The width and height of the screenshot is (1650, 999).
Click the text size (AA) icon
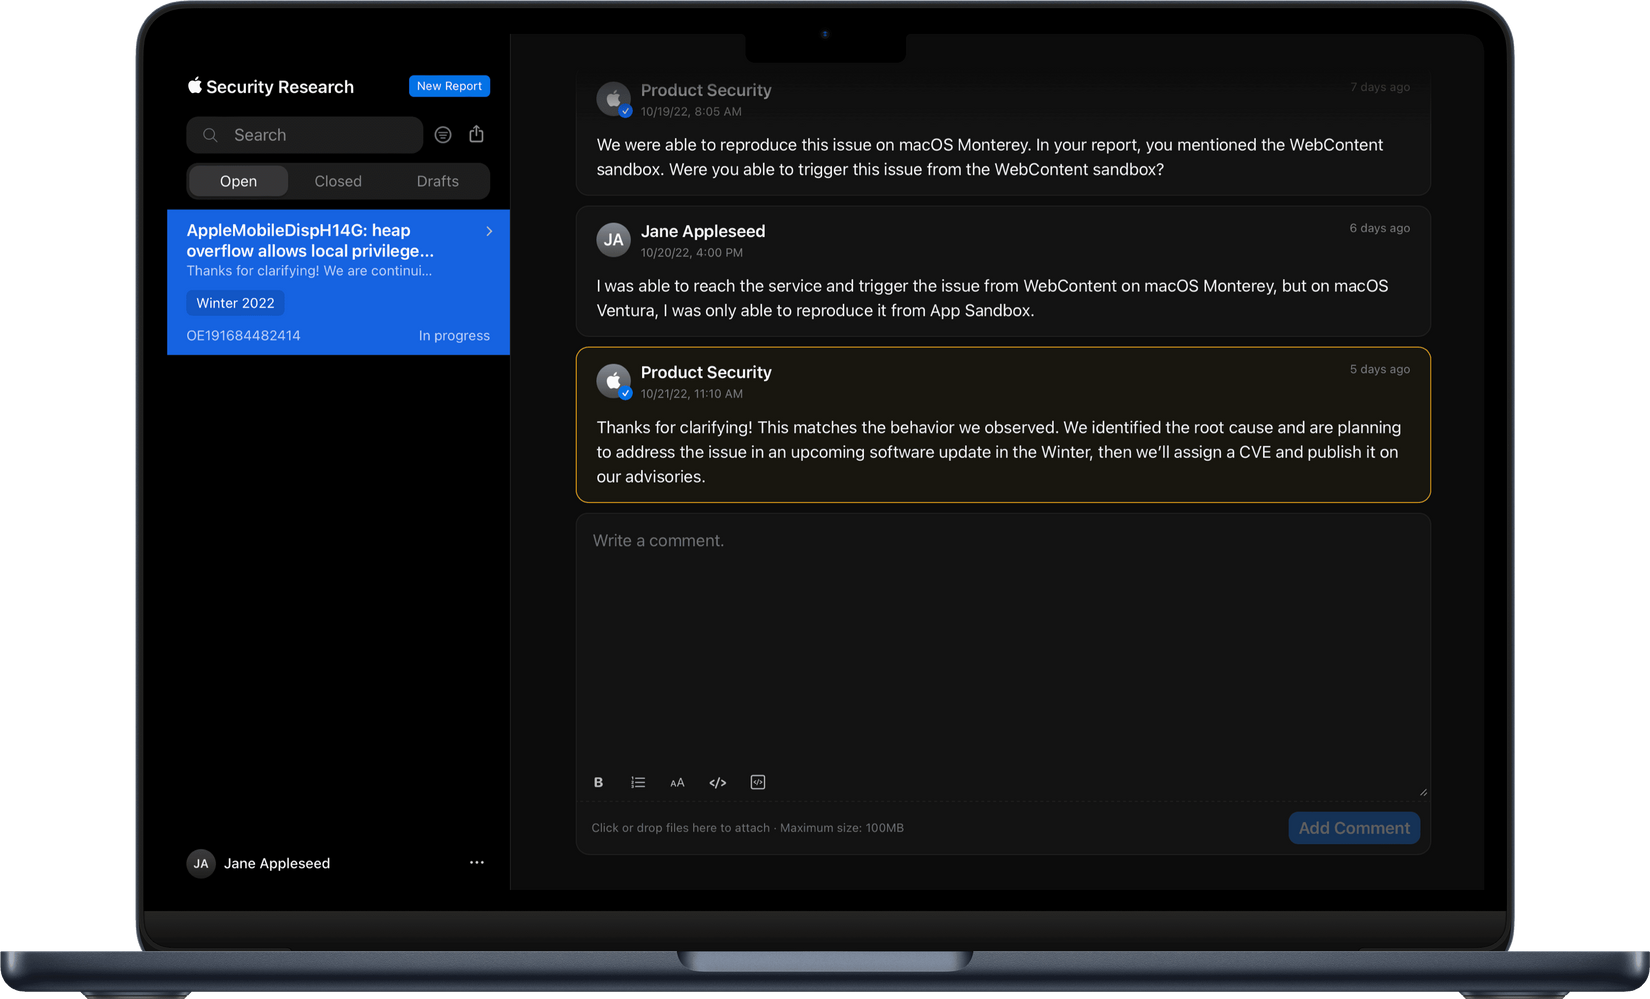click(677, 783)
